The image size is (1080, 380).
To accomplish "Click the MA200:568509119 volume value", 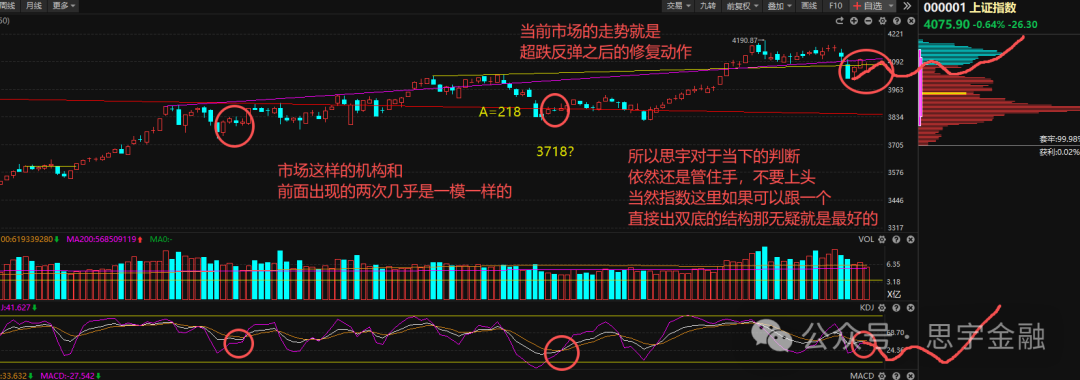I will coord(101,240).
